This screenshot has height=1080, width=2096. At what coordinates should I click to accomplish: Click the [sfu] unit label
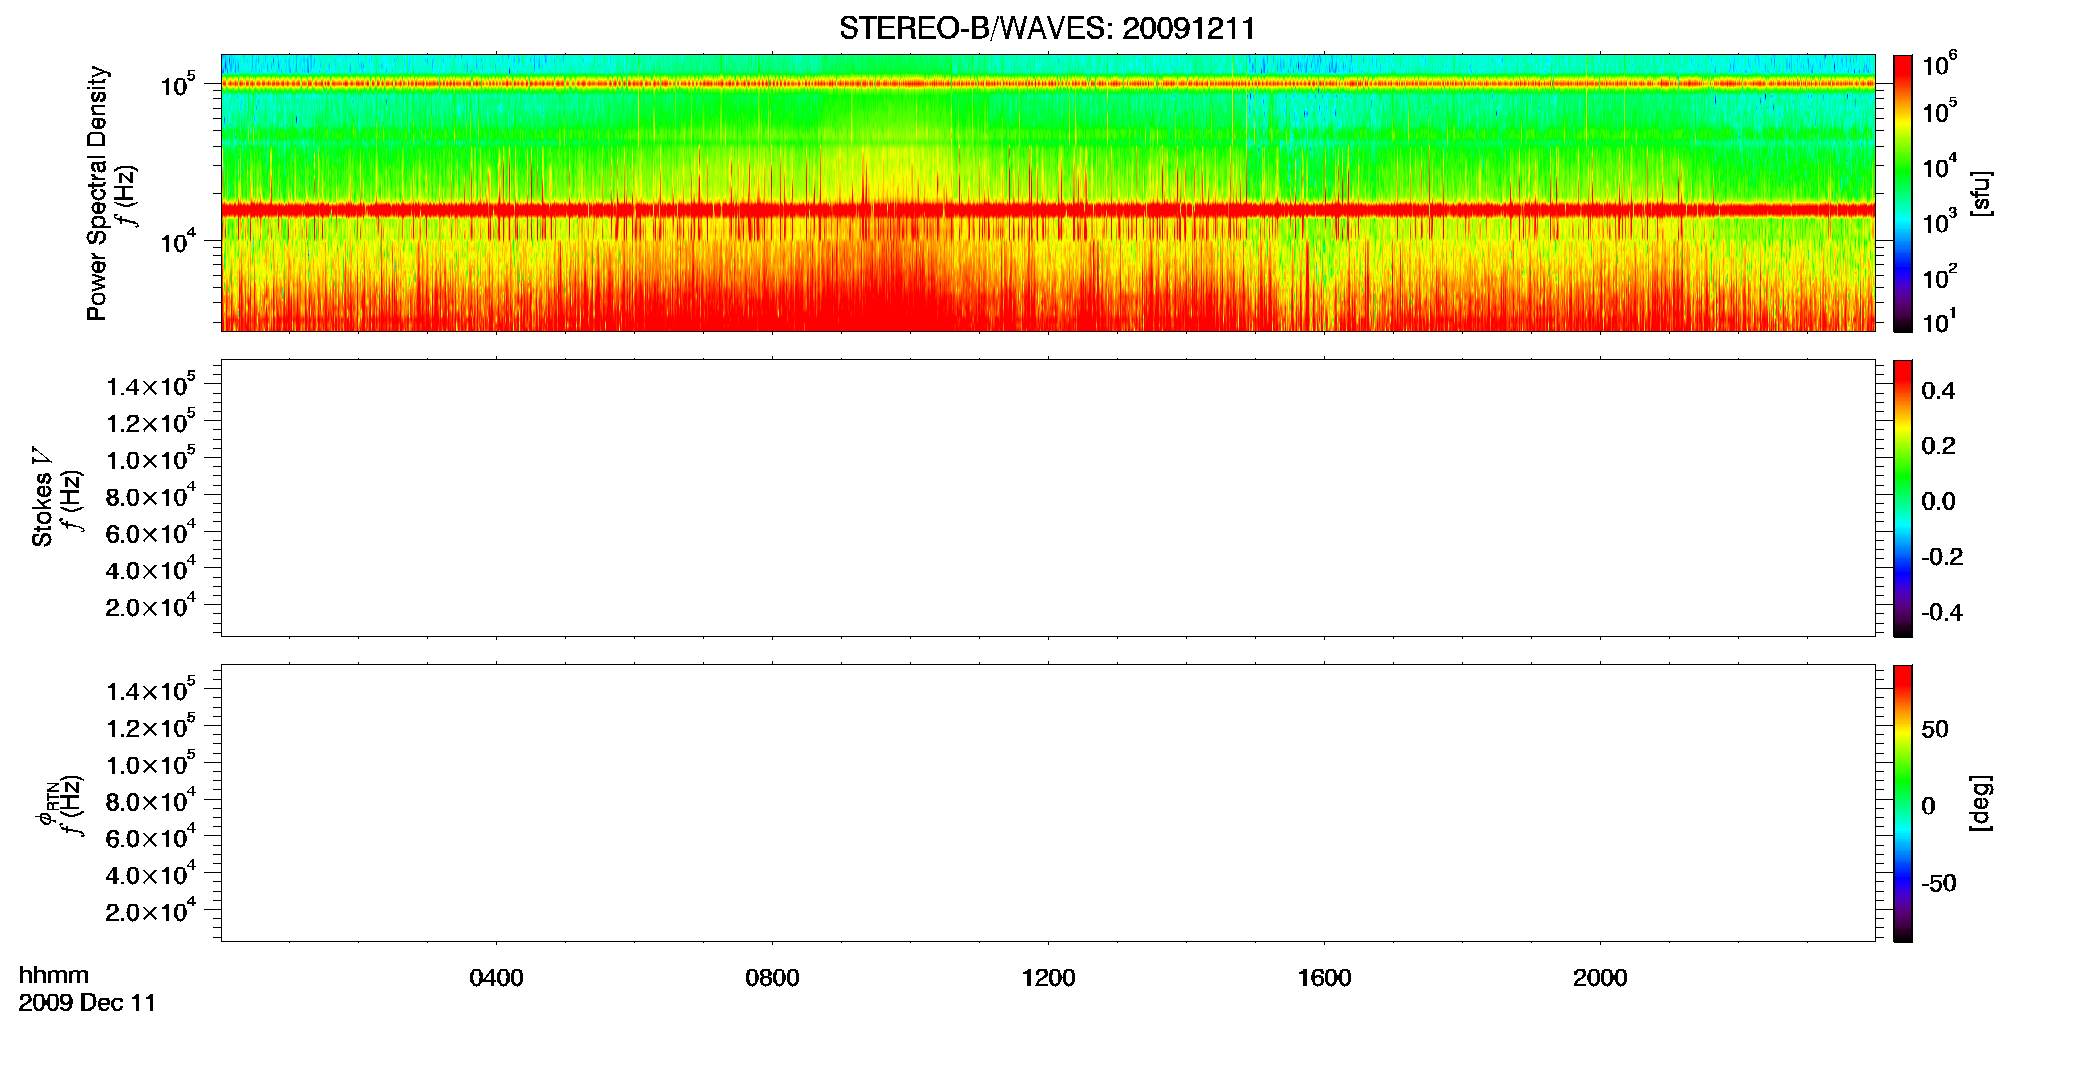click(x=1980, y=193)
